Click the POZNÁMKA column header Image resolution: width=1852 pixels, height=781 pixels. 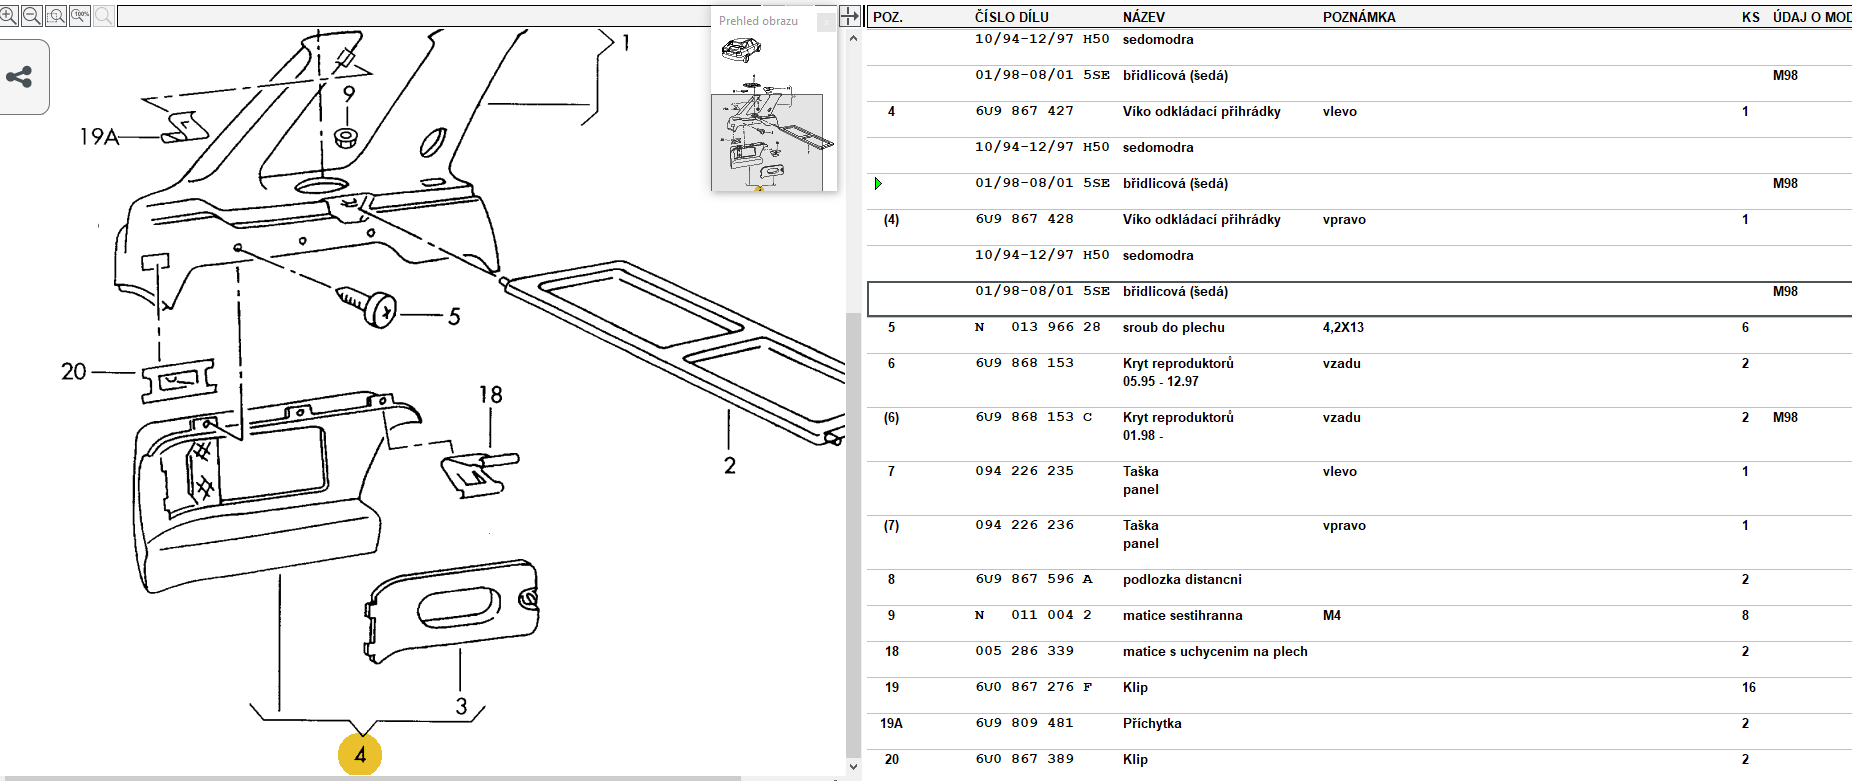click(x=1359, y=17)
